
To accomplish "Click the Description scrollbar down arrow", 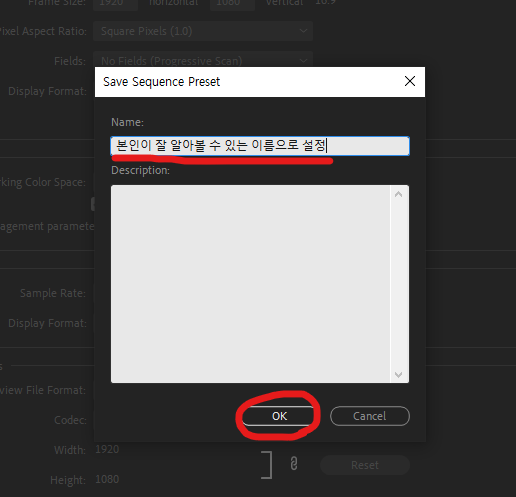I will [398, 374].
